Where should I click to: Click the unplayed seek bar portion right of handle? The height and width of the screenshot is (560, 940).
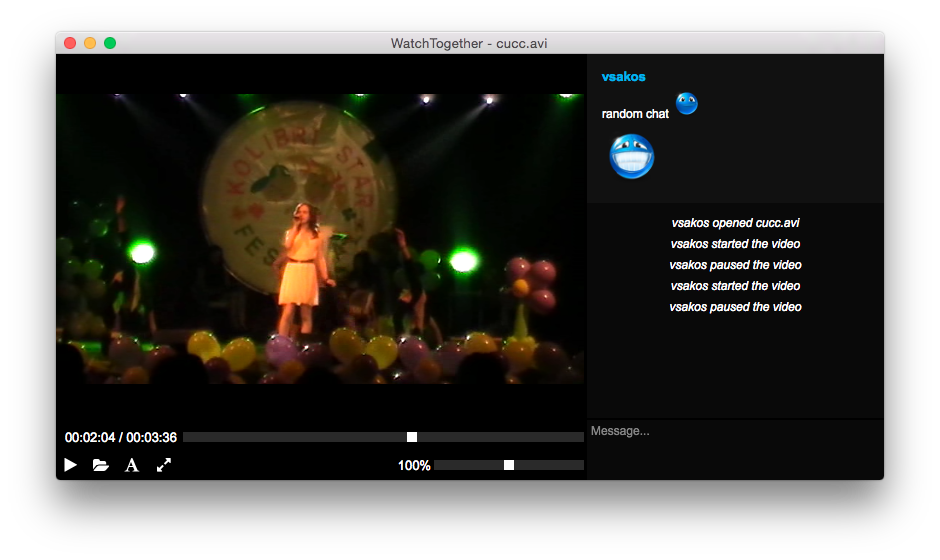click(x=500, y=437)
